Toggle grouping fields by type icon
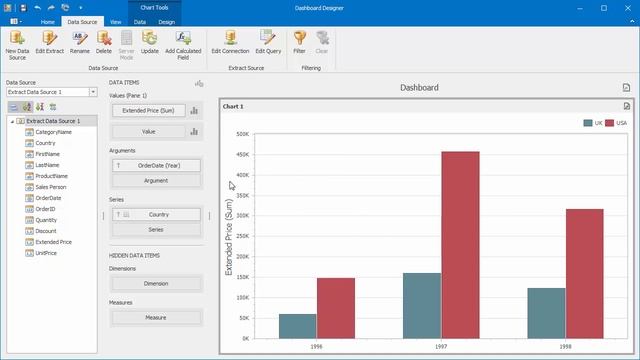This screenshot has height=360, width=640. (14, 107)
